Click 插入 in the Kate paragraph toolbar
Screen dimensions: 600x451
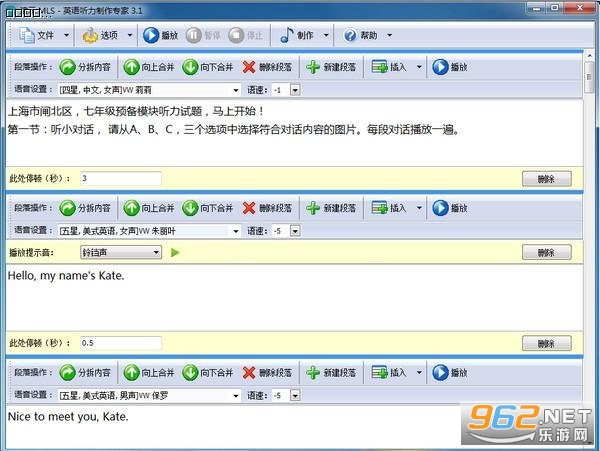pos(389,208)
